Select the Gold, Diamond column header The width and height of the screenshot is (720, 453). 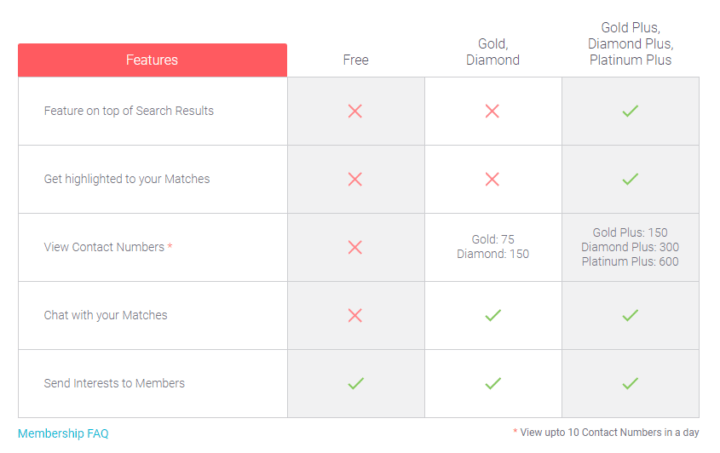pos(493,52)
